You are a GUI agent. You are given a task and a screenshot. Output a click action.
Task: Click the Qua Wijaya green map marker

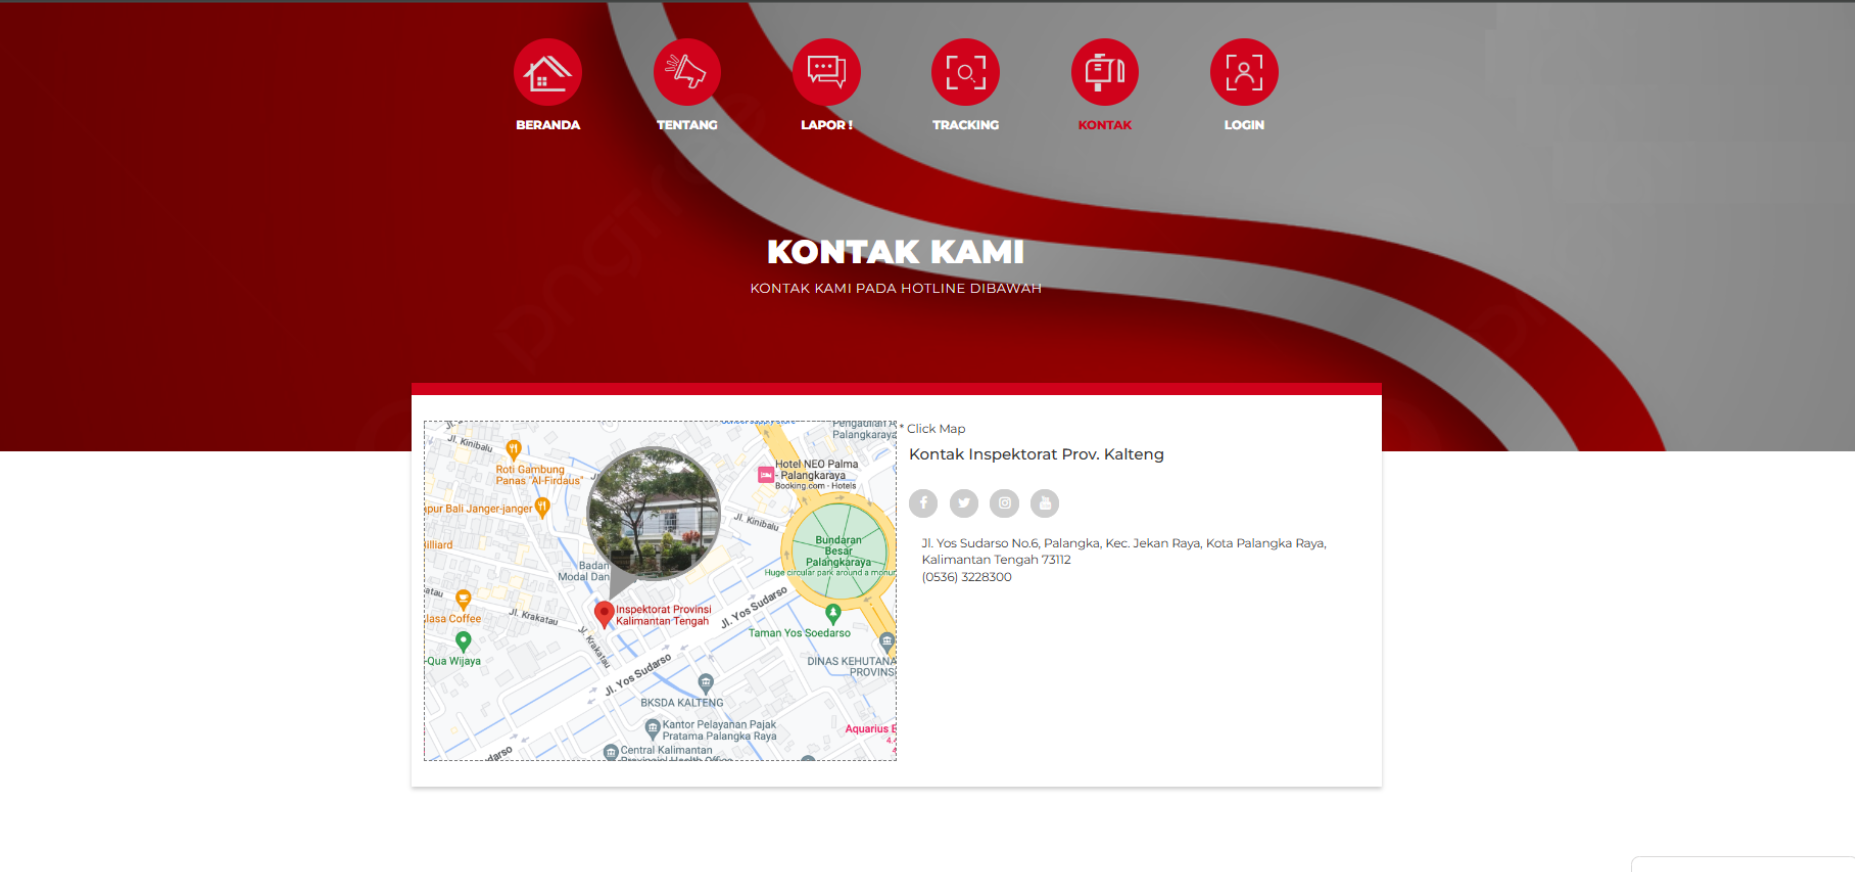463,642
